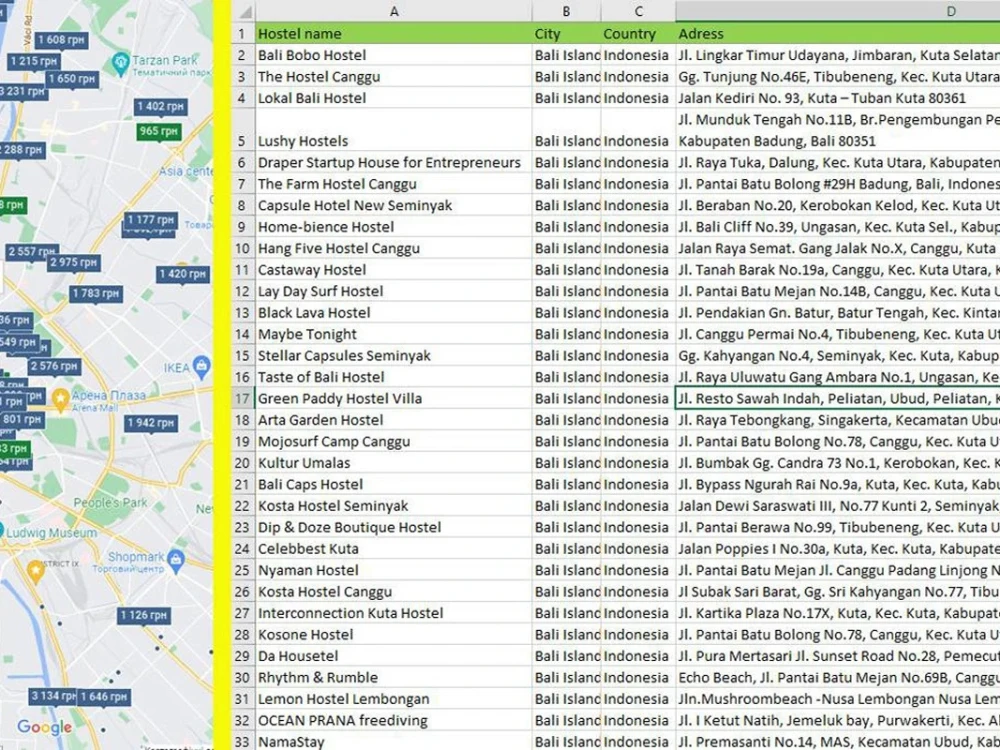
Task: Select cell 'Taste of Bali Hostel'
Action: (393, 377)
